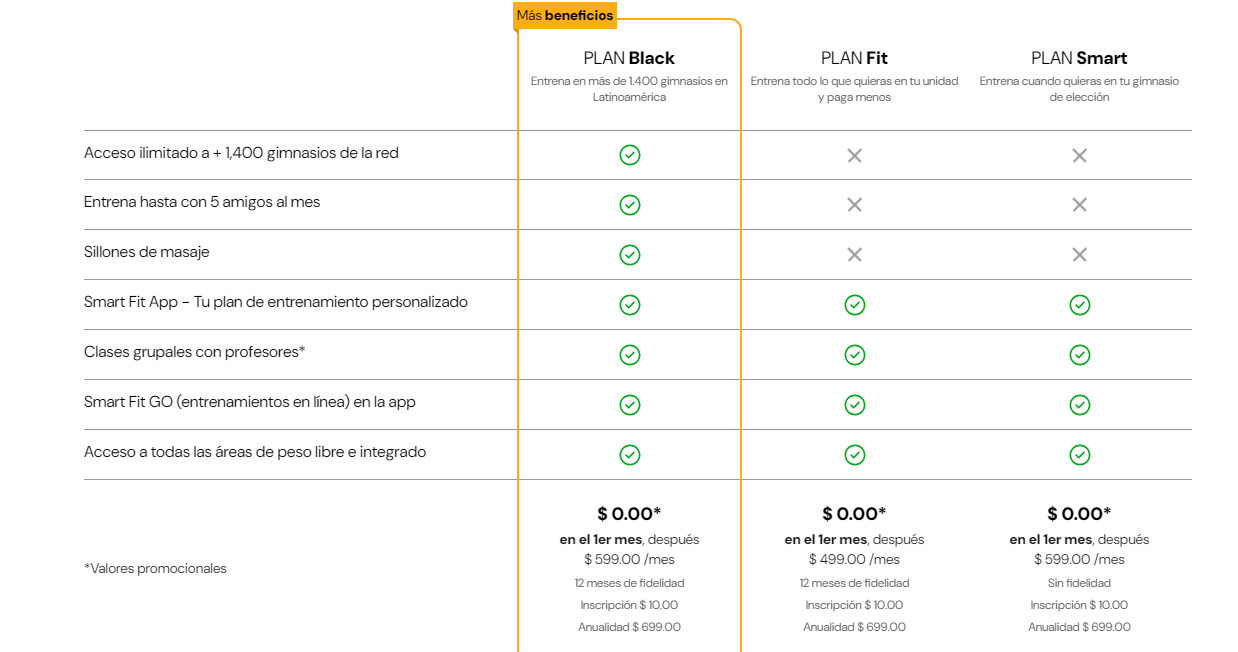Select the PLAN Fit column heading

(x=854, y=58)
